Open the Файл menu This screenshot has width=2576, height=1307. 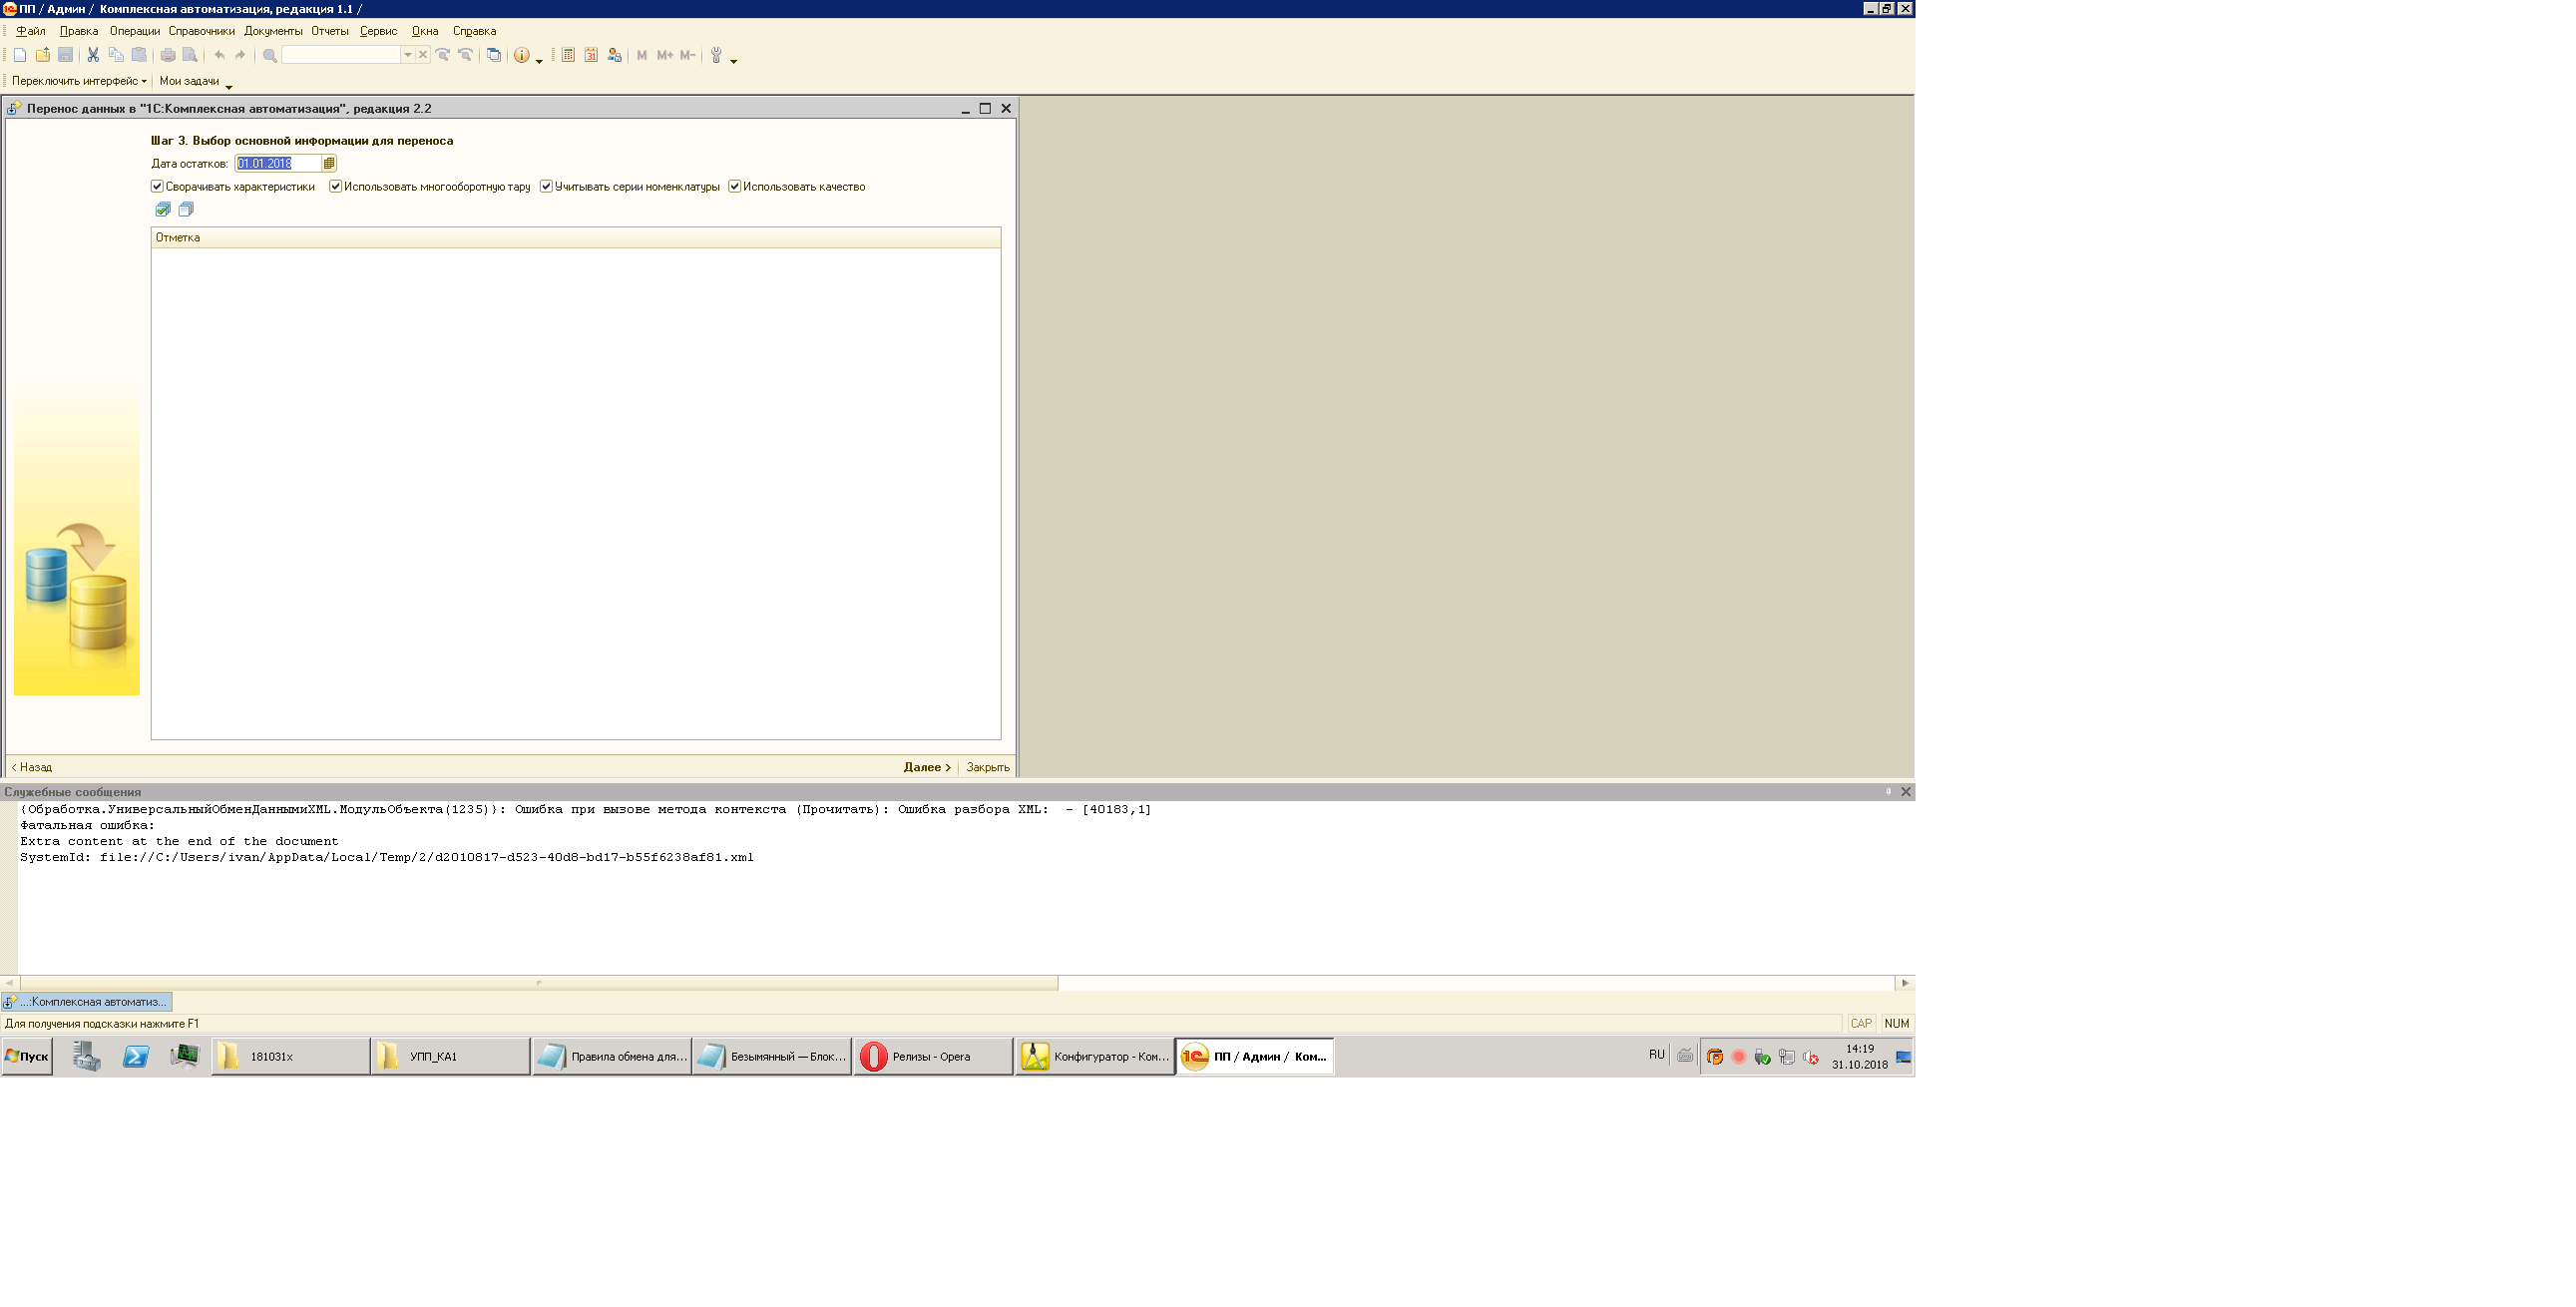click(31, 31)
